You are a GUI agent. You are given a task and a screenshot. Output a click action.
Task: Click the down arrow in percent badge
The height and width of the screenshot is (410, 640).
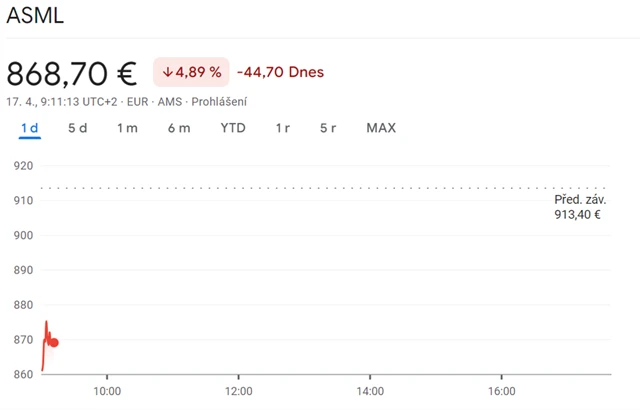coord(167,73)
